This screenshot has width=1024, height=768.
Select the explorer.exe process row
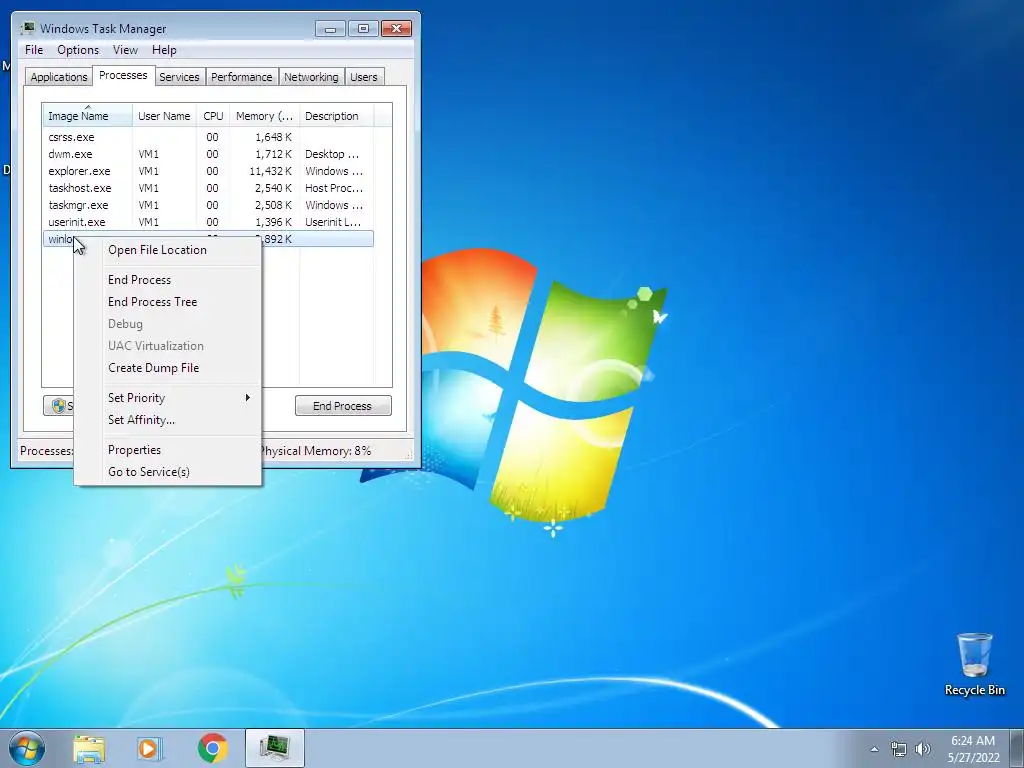click(x=208, y=171)
